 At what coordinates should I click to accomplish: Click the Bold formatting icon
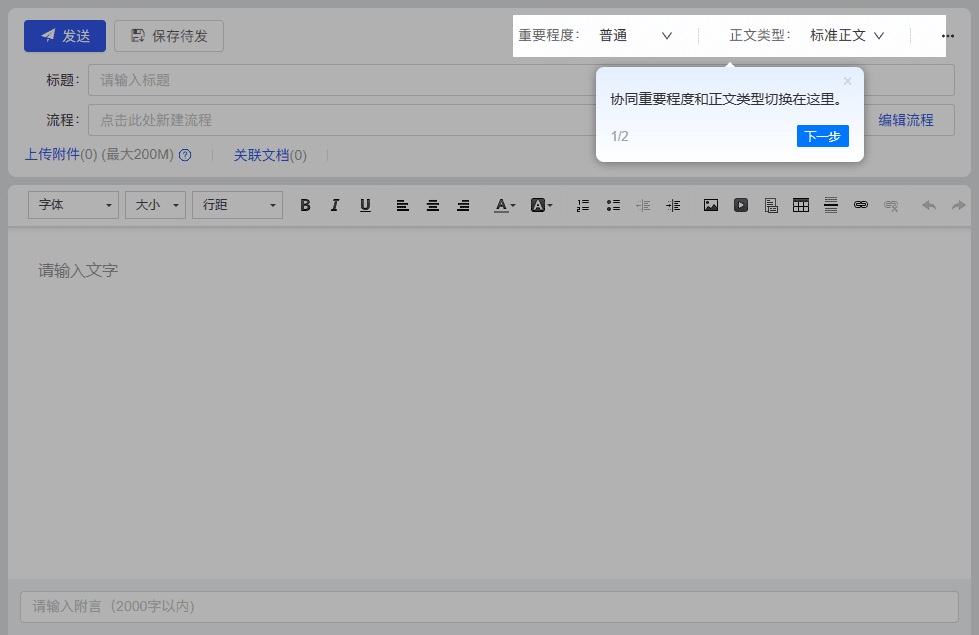305,205
